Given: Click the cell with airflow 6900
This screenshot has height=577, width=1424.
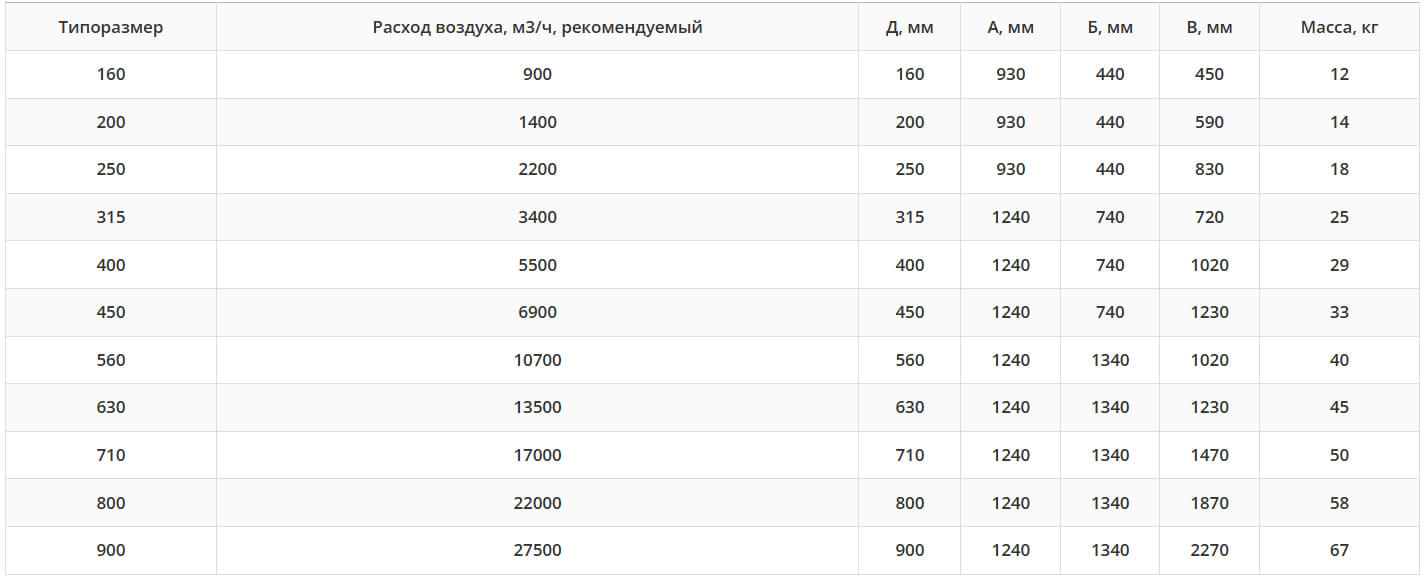Looking at the screenshot, I should 537,312.
